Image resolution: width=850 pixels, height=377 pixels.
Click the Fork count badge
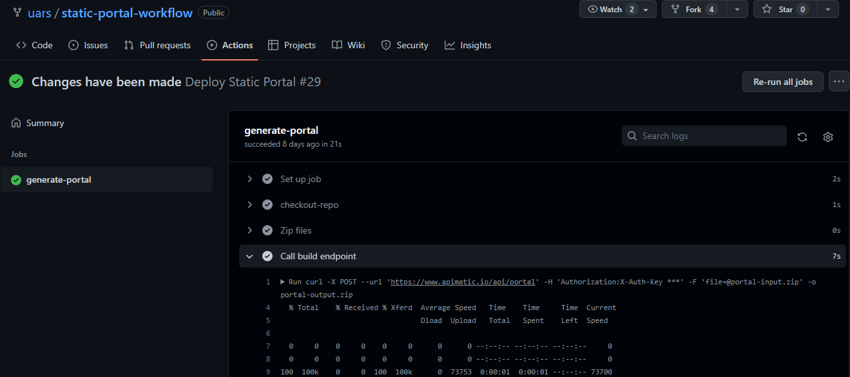712,9
